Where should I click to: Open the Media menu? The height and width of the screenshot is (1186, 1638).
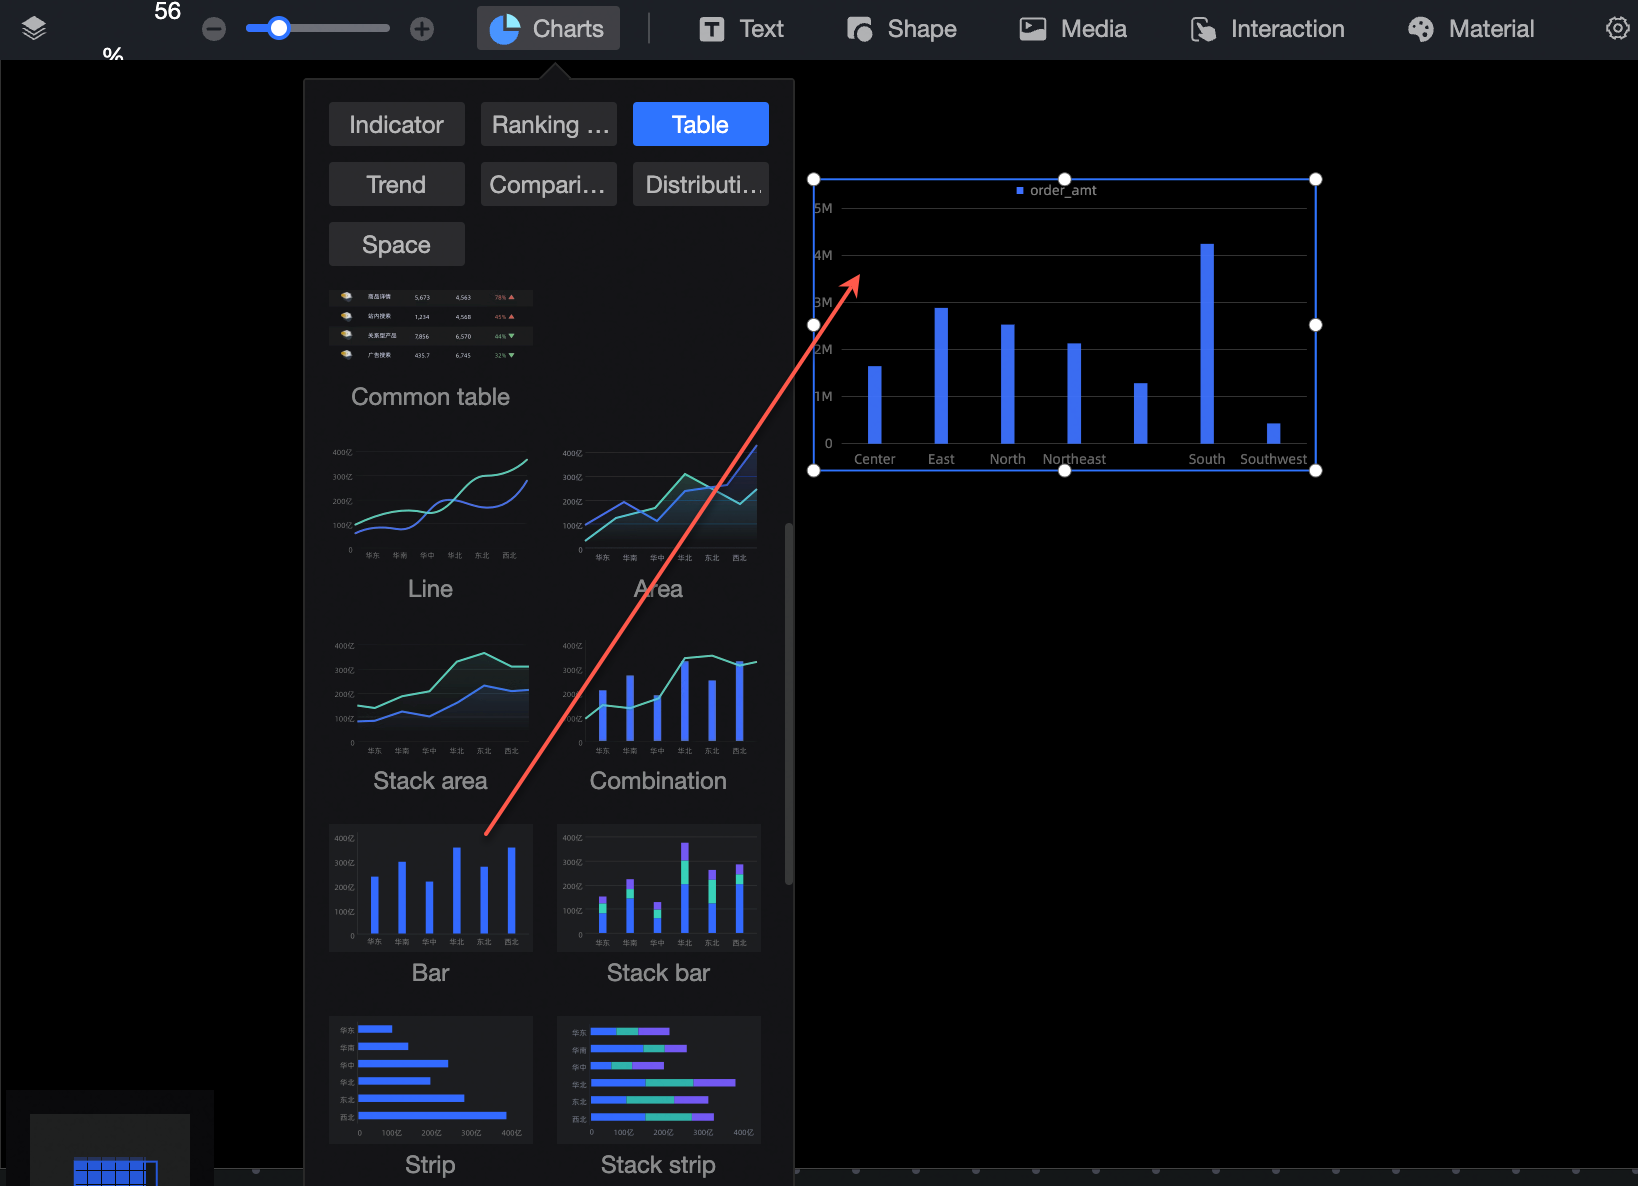pyautogui.click(x=1073, y=29)
